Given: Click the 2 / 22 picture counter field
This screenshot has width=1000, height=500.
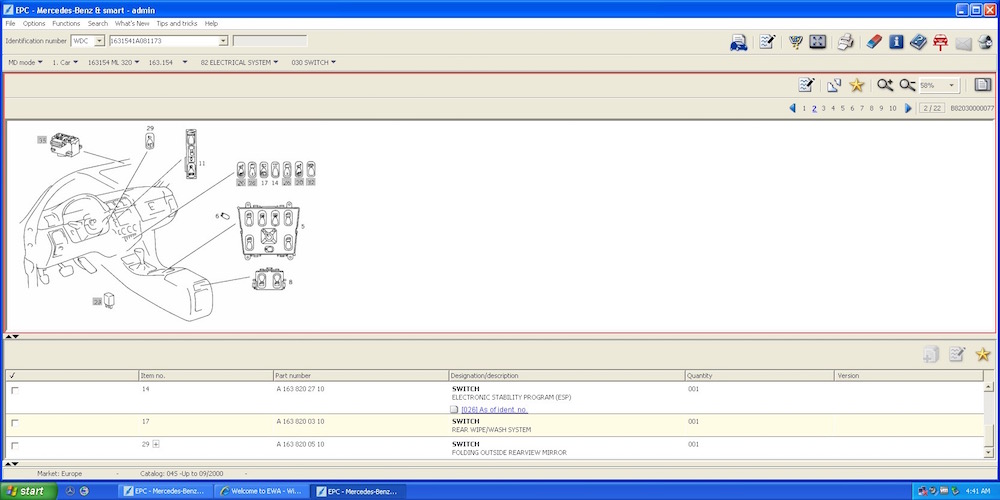Looking at the screenshot, I should pos(932,108).
